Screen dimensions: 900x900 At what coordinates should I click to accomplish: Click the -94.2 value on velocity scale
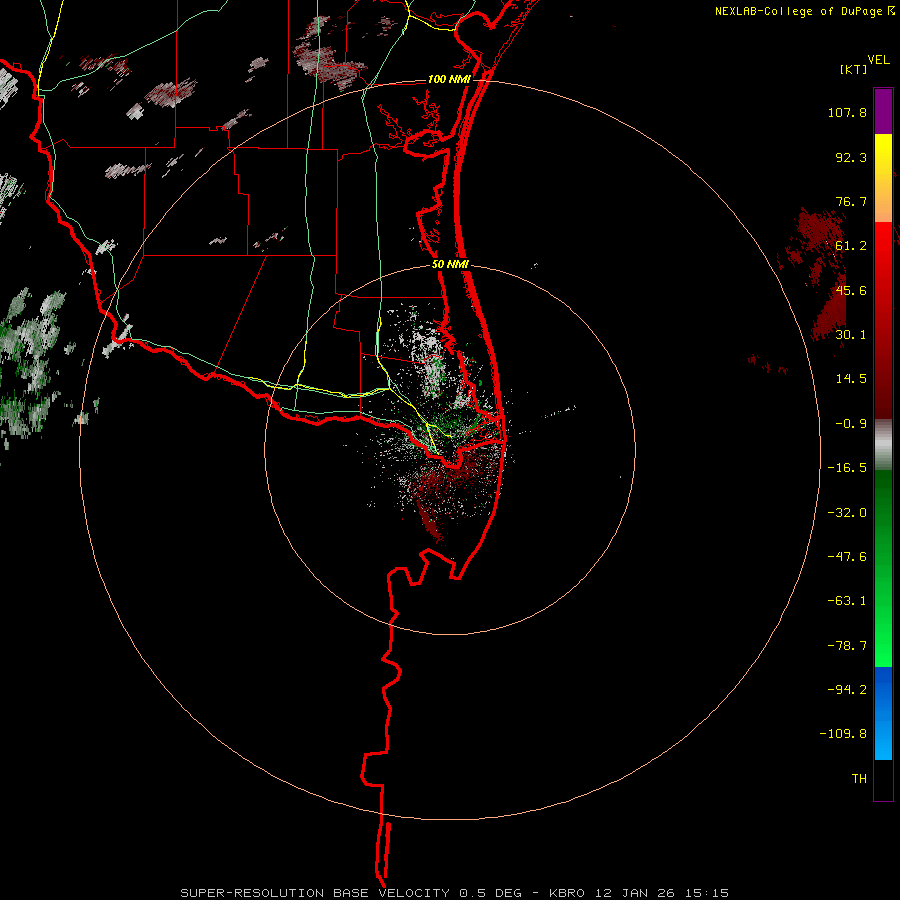pyautogui.click(x=847, y=690)
